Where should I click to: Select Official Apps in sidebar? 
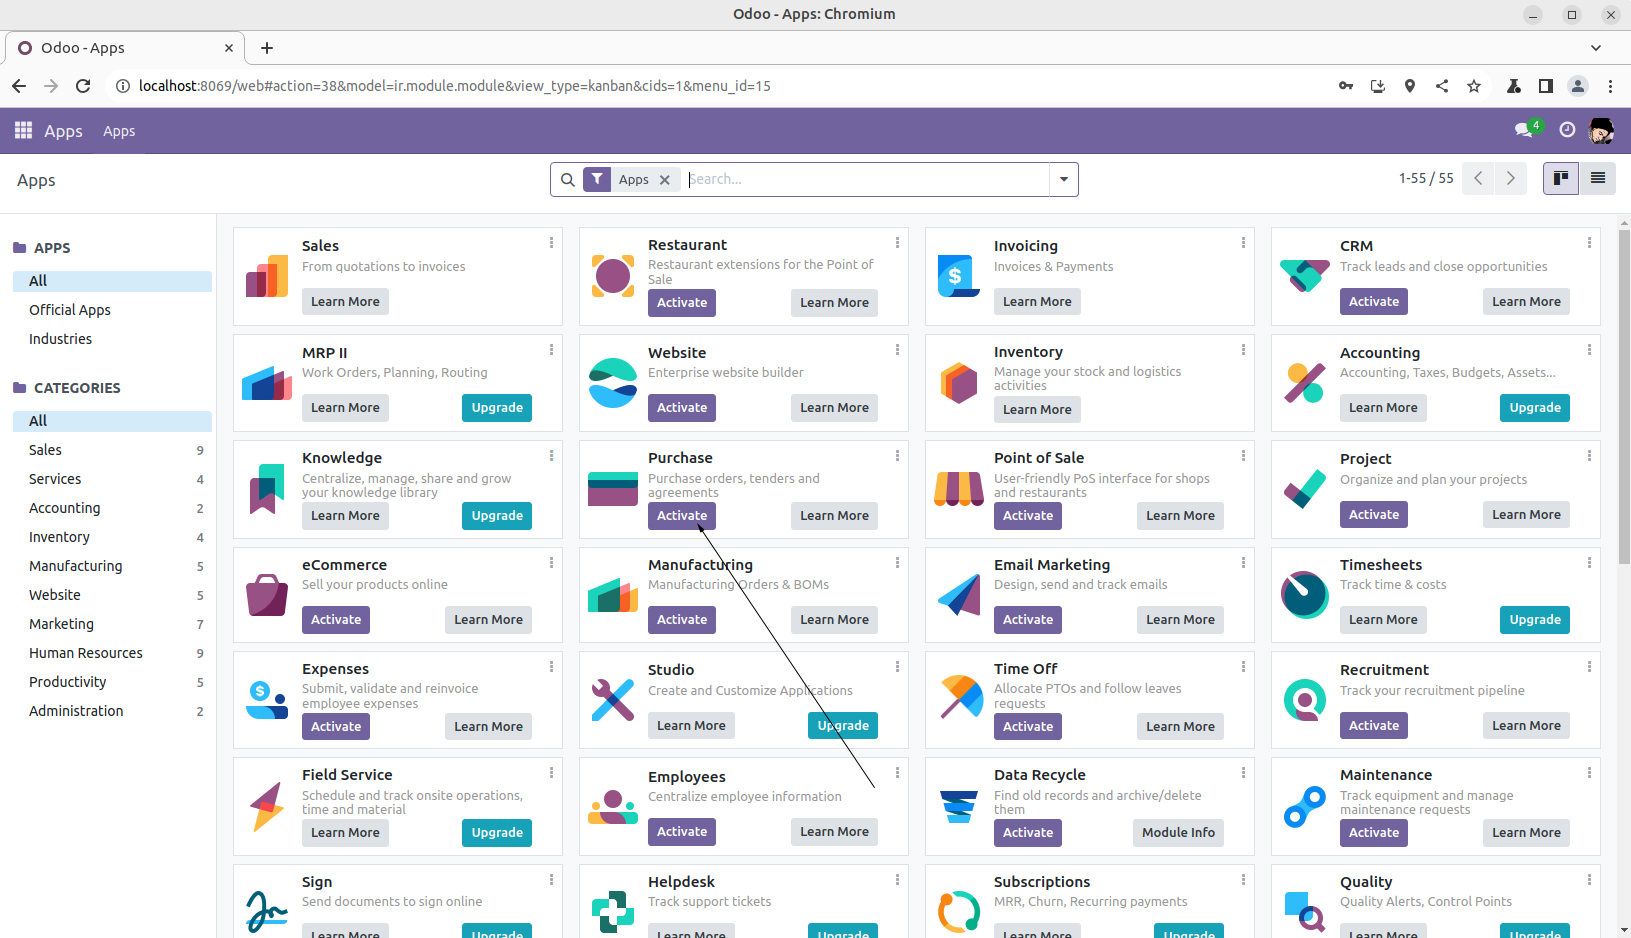coord(70,310)
